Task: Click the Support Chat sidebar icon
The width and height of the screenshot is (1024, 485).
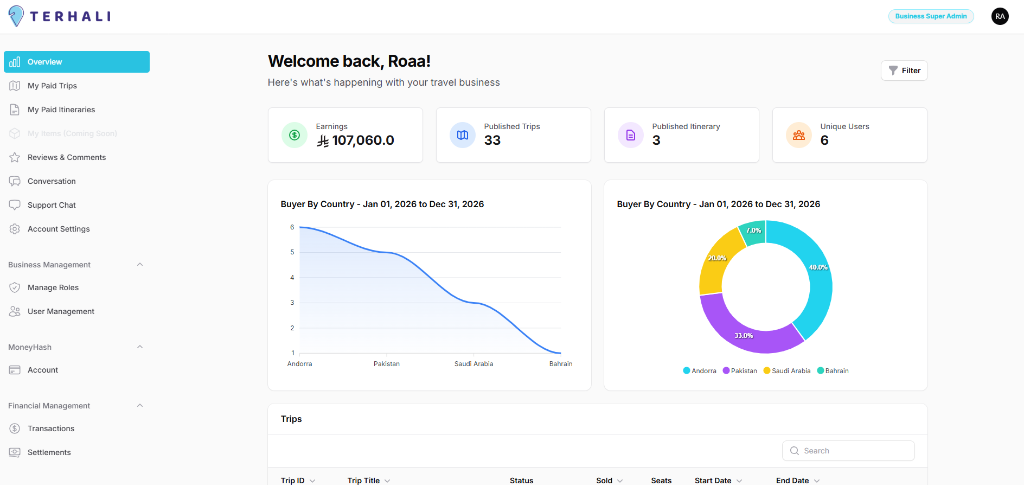Action: (x=15, y=205)
